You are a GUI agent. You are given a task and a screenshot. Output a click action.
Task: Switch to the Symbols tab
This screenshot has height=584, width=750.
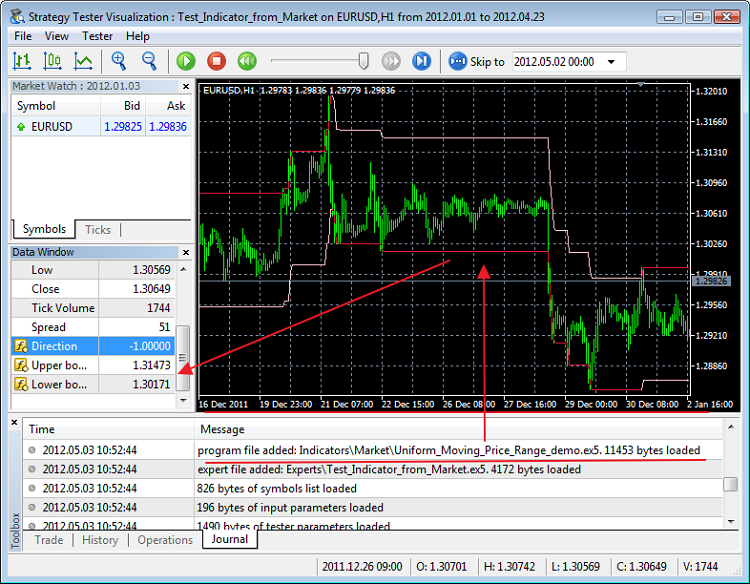tap(44, 229)
